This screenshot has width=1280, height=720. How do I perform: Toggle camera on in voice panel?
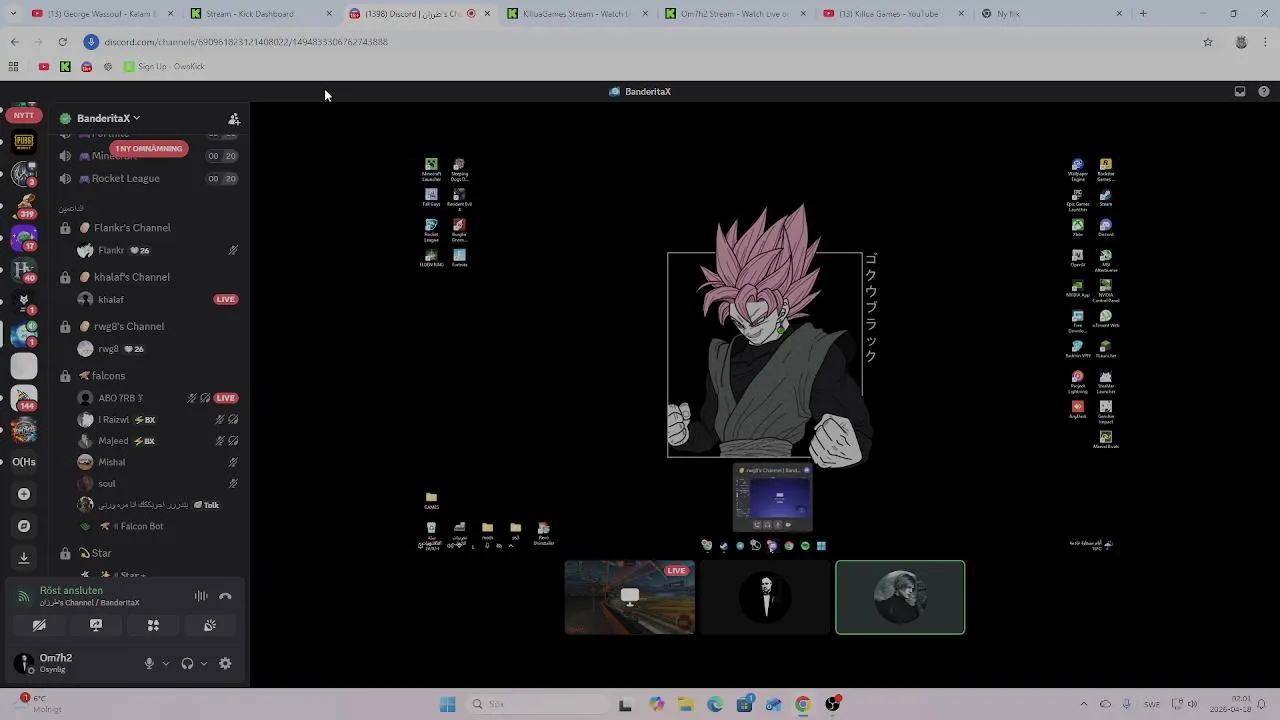click(39, 625)
